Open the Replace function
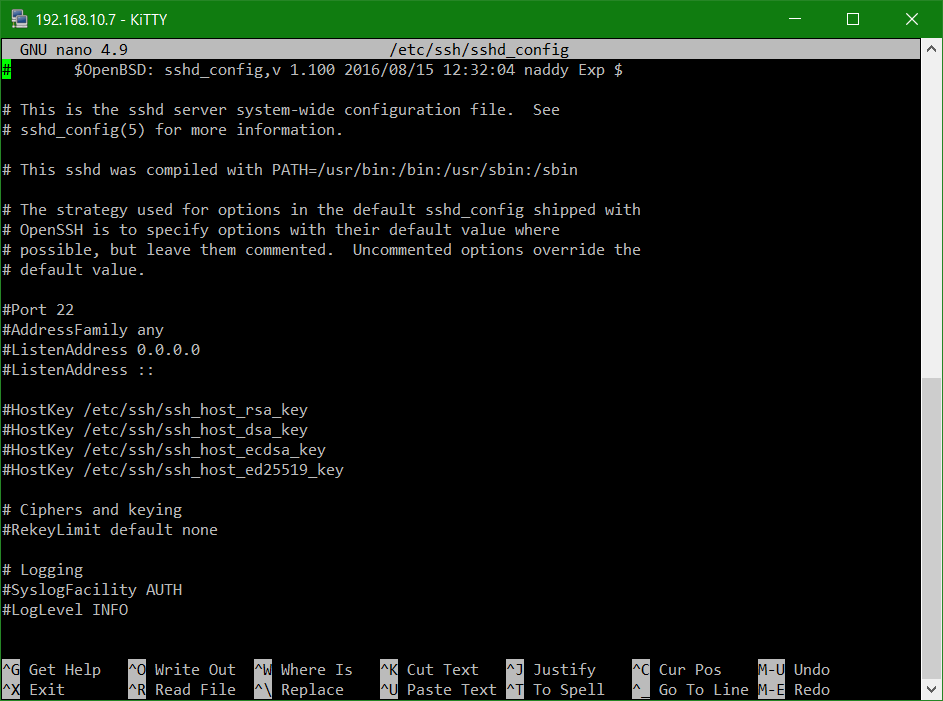This screenshot has height=701, width=943. (x=309, y=689)
